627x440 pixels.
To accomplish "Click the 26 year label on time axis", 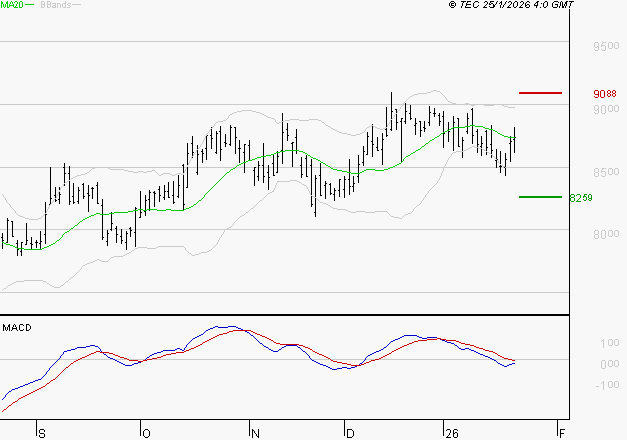I will point(452,434).
